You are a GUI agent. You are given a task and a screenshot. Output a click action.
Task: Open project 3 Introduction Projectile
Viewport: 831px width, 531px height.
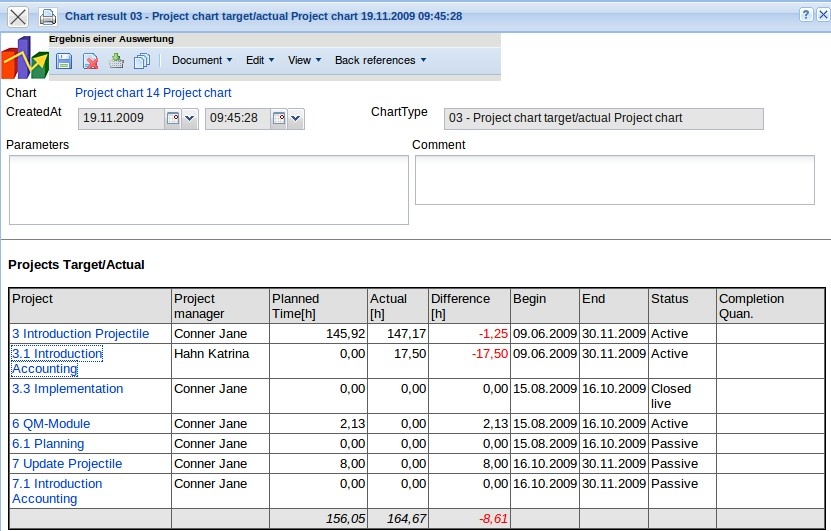tap(80, 334)
